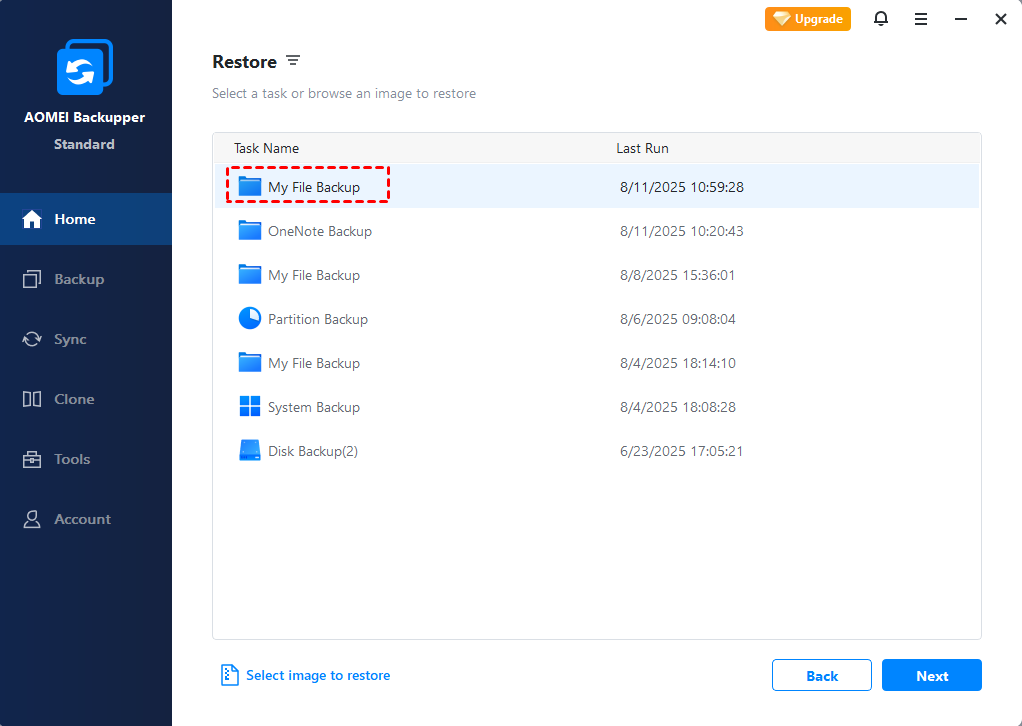The width and height of the screenshot is (1022, 726).
Task: Click the Disk Backup(2) drive icon
Action: pos(250,451)
